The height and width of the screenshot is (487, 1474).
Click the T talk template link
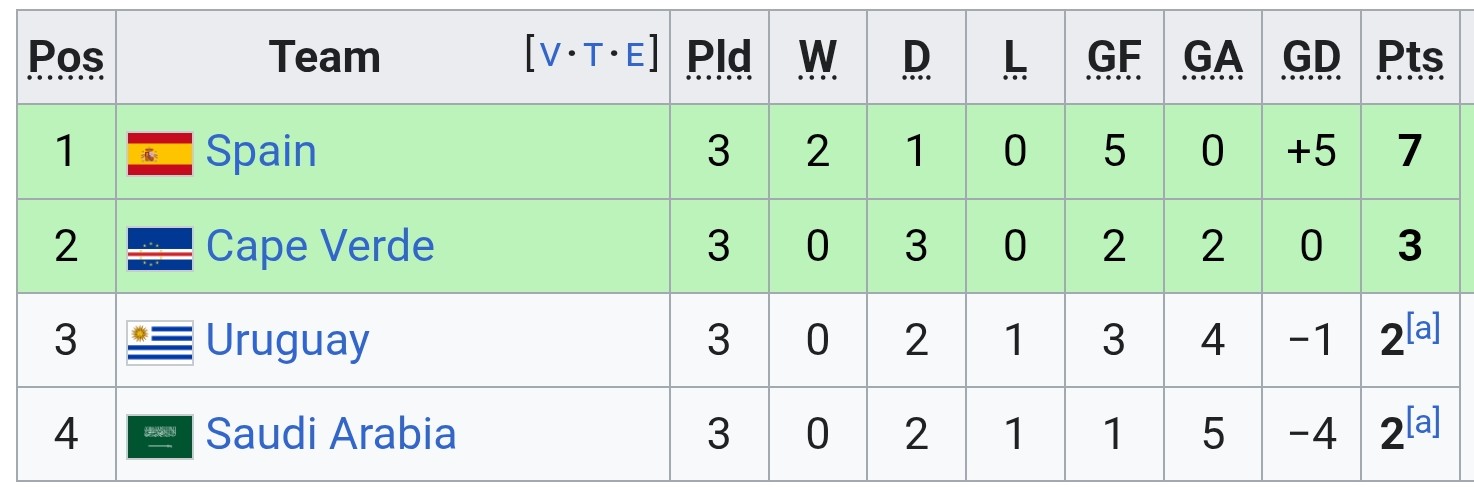593,55
